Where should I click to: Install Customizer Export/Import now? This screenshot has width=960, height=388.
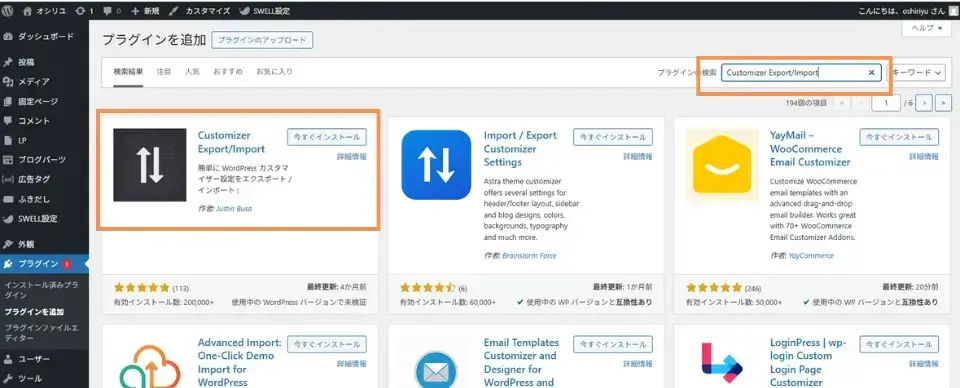(327, 137)
